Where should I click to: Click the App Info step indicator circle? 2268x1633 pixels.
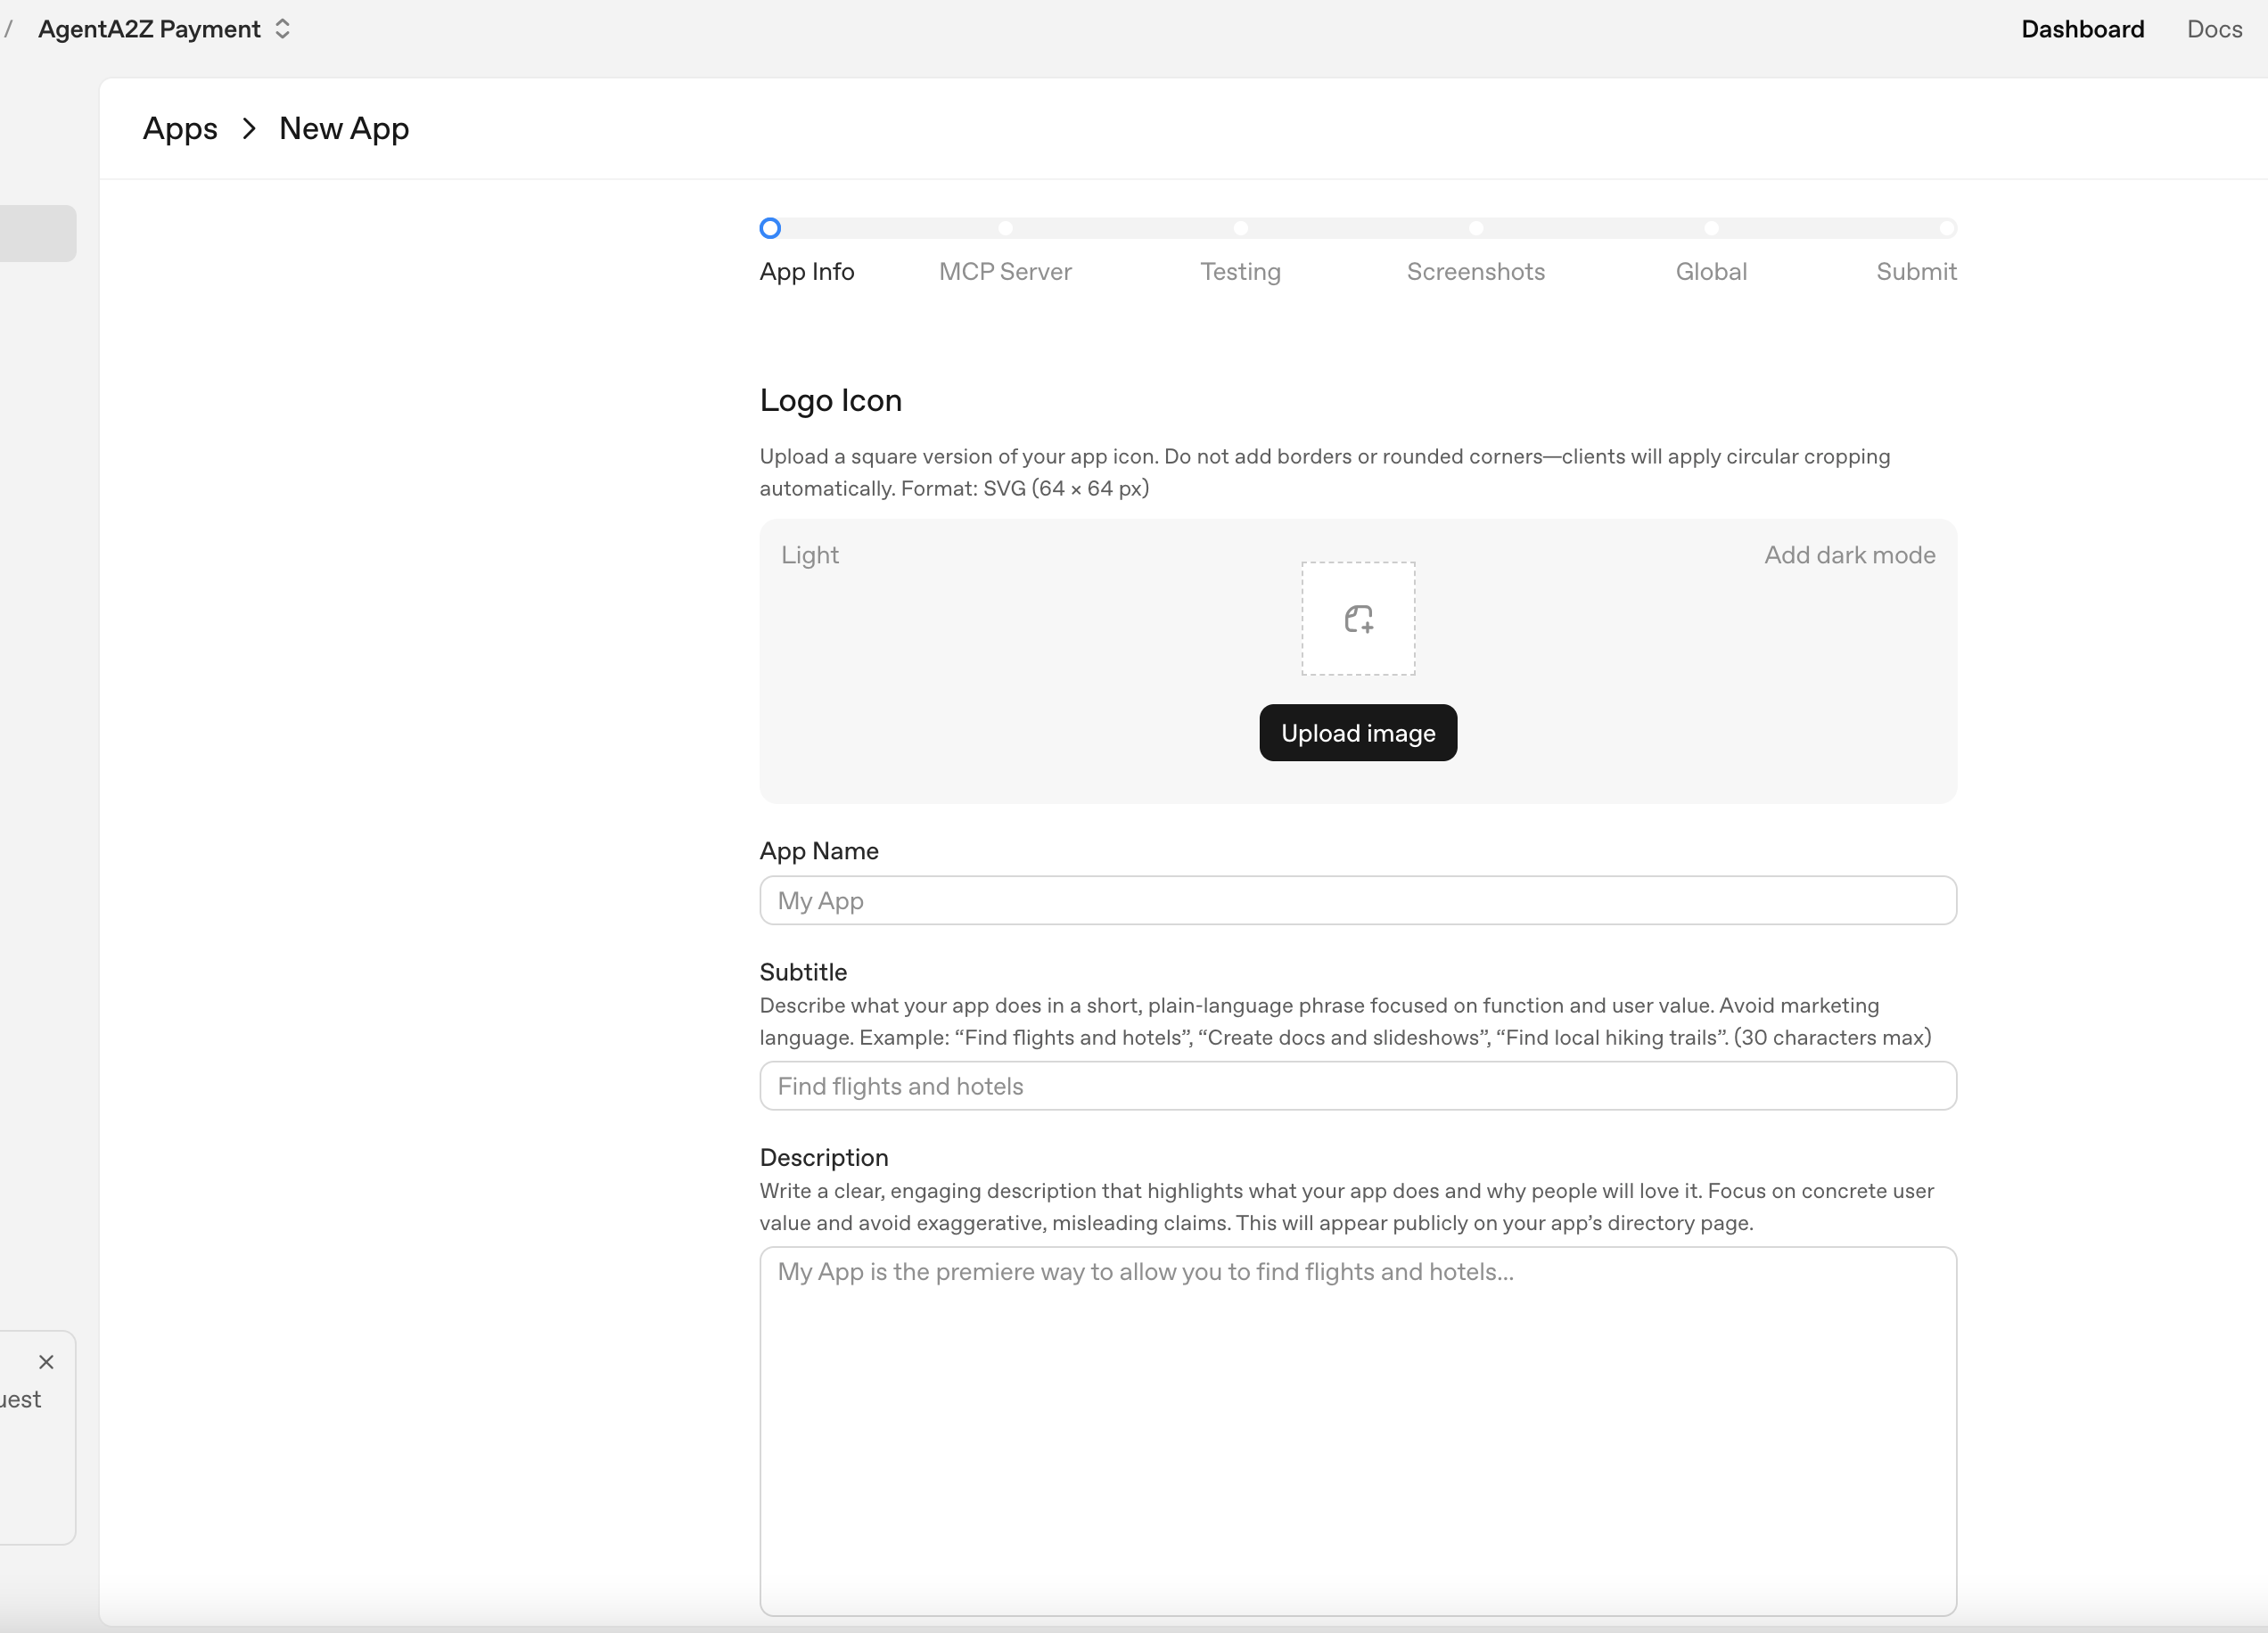click(x=770, y=227)
